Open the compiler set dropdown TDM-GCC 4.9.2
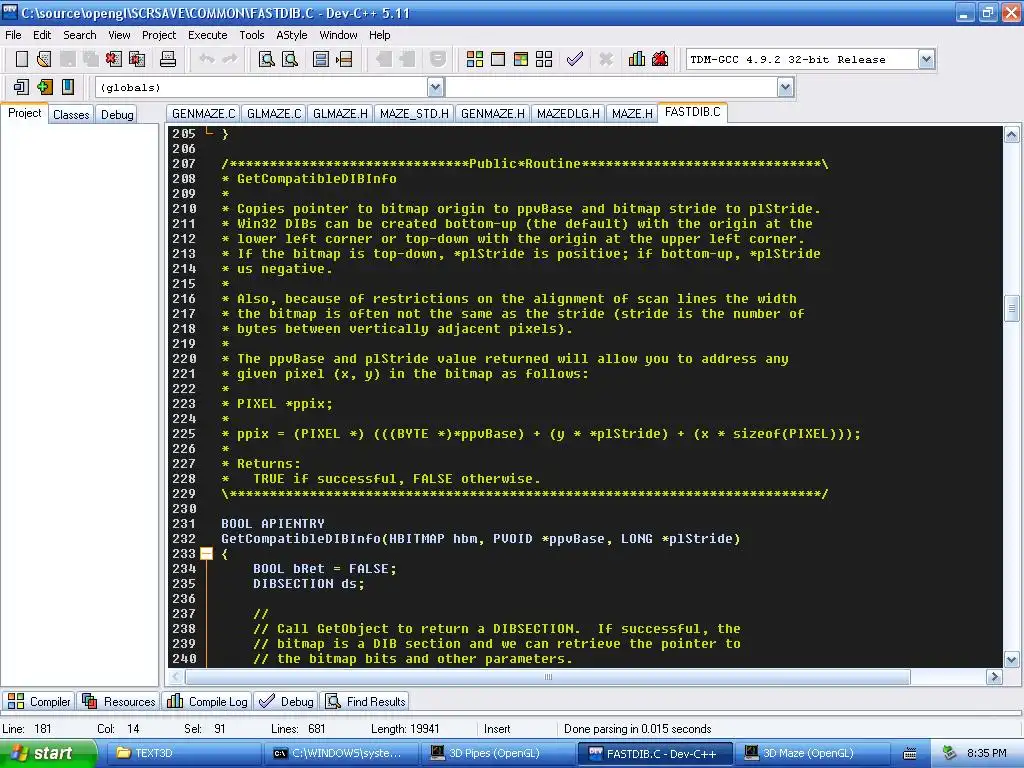The image size is (1024, 768). click(x=926, y=59)
